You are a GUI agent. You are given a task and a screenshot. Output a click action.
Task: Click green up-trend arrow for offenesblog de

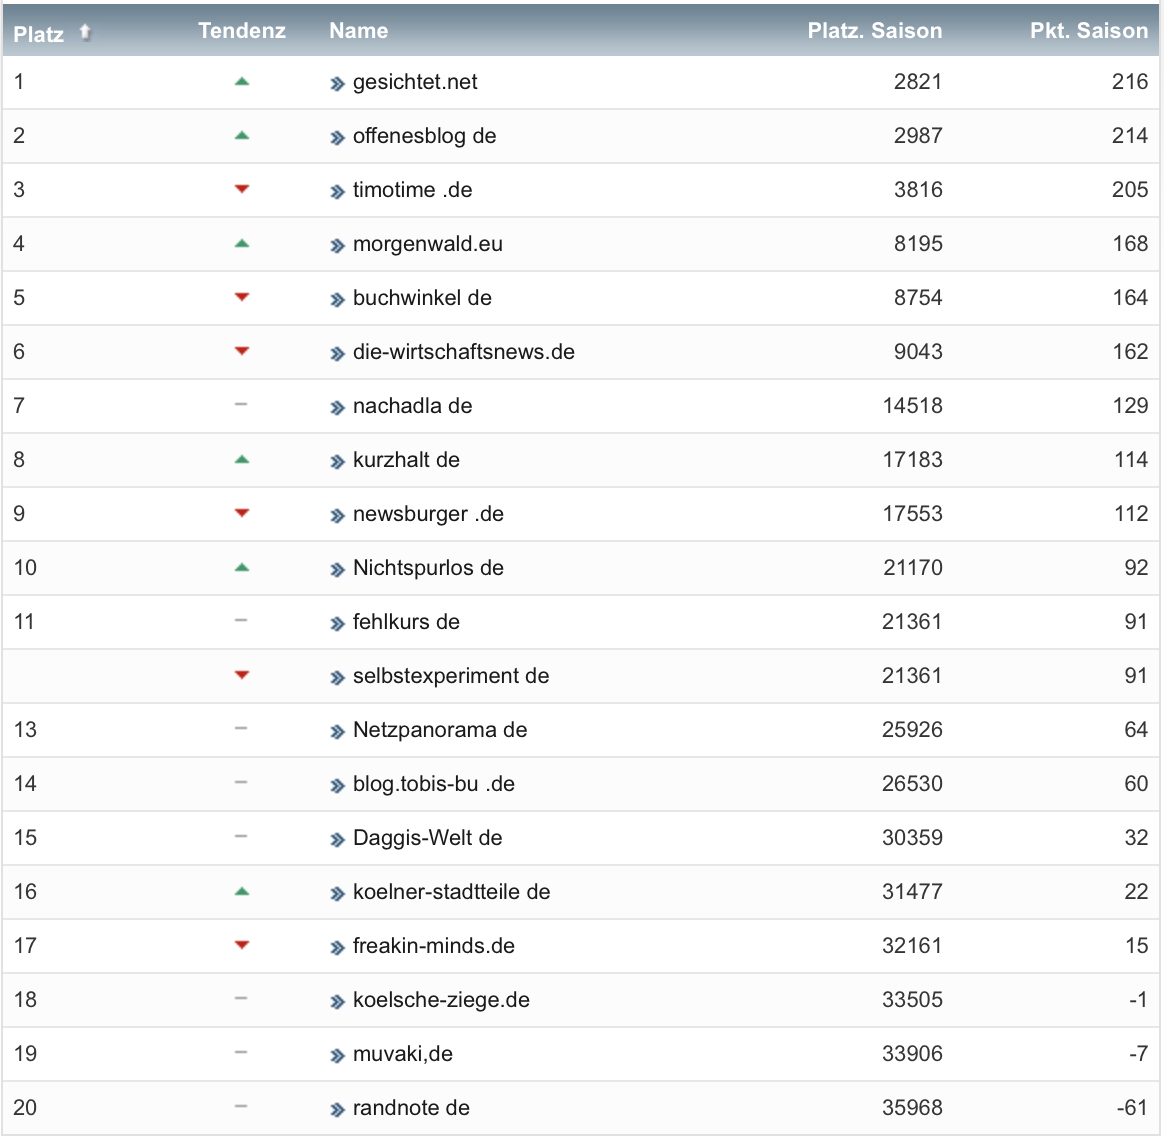click(x=241, y=136)
